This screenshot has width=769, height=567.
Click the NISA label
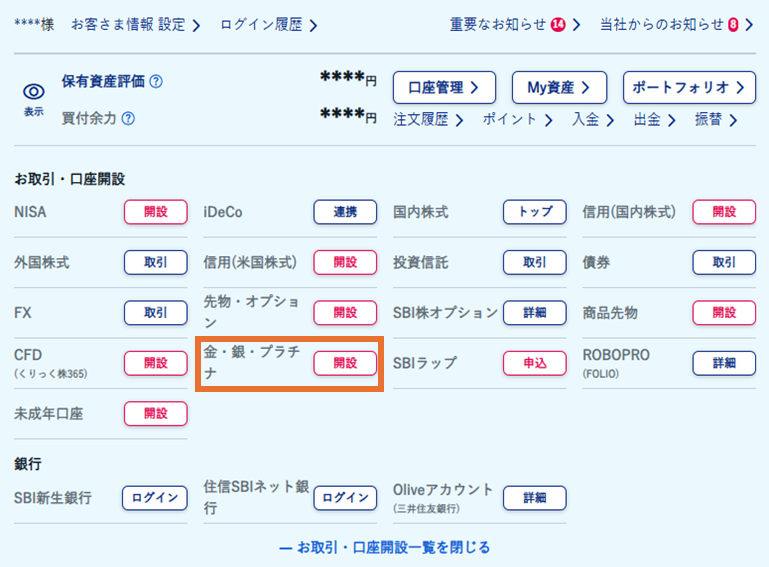click(30, 212)
